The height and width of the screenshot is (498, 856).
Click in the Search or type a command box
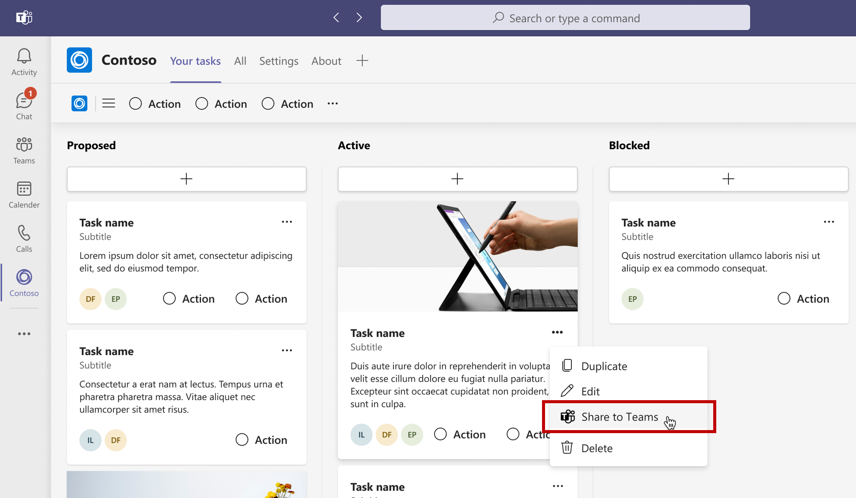click(x=565, y=17)
